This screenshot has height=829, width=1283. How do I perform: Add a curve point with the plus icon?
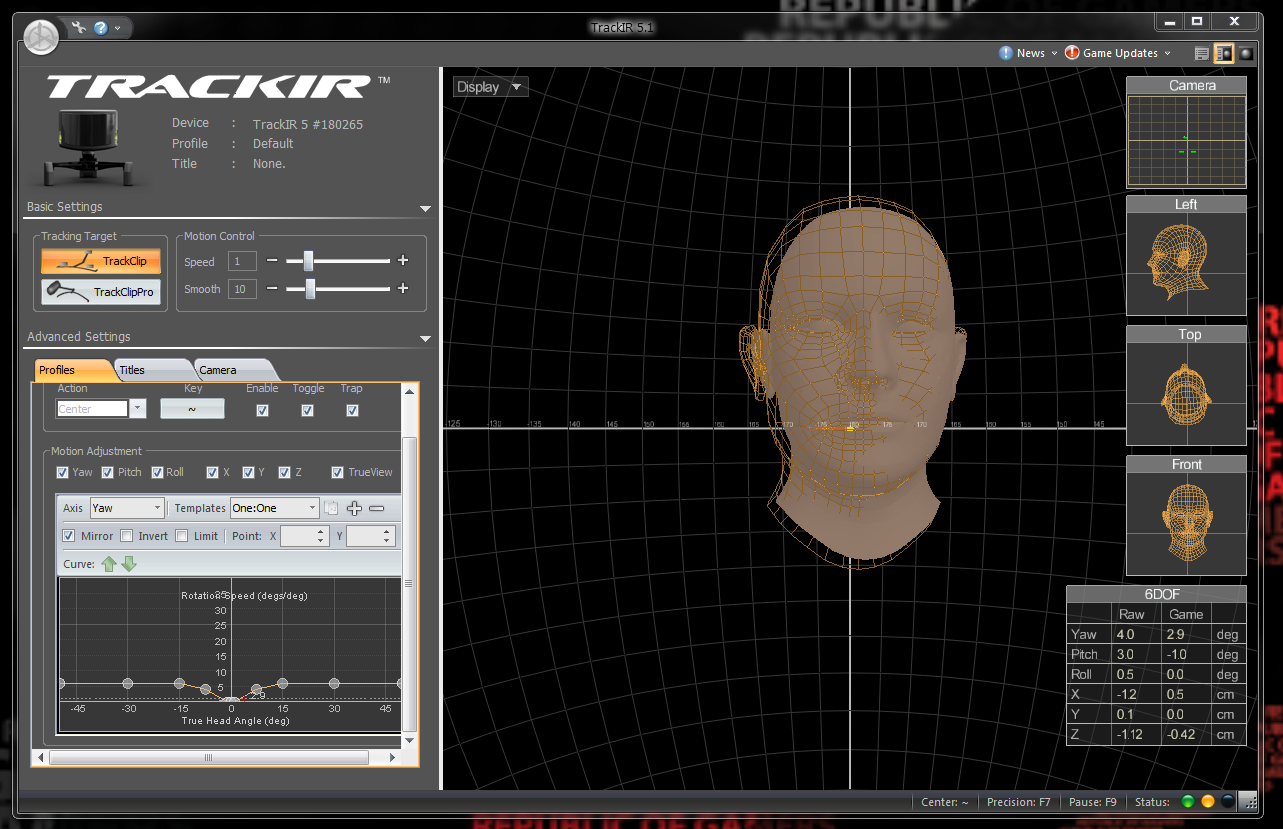[x=354, y=508]
